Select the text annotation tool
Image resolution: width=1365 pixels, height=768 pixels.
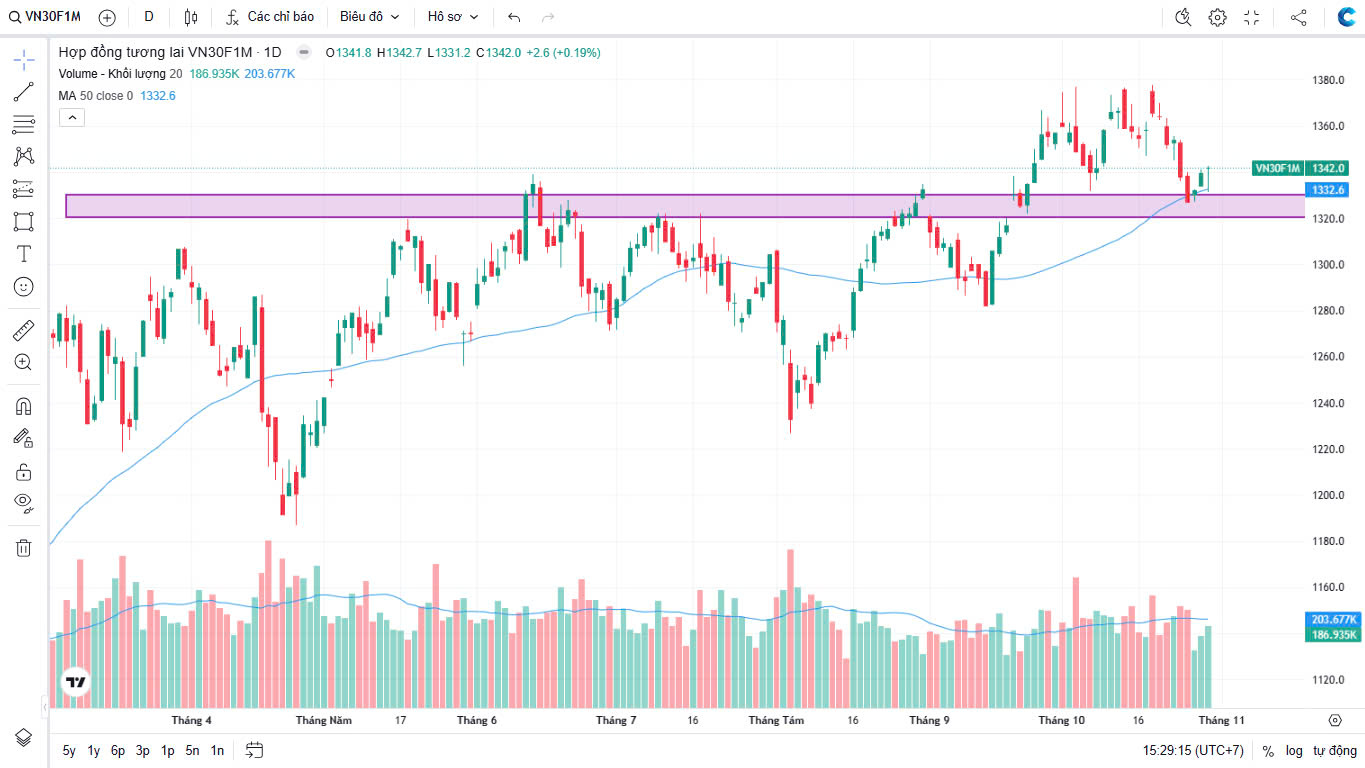coord(24,254)
